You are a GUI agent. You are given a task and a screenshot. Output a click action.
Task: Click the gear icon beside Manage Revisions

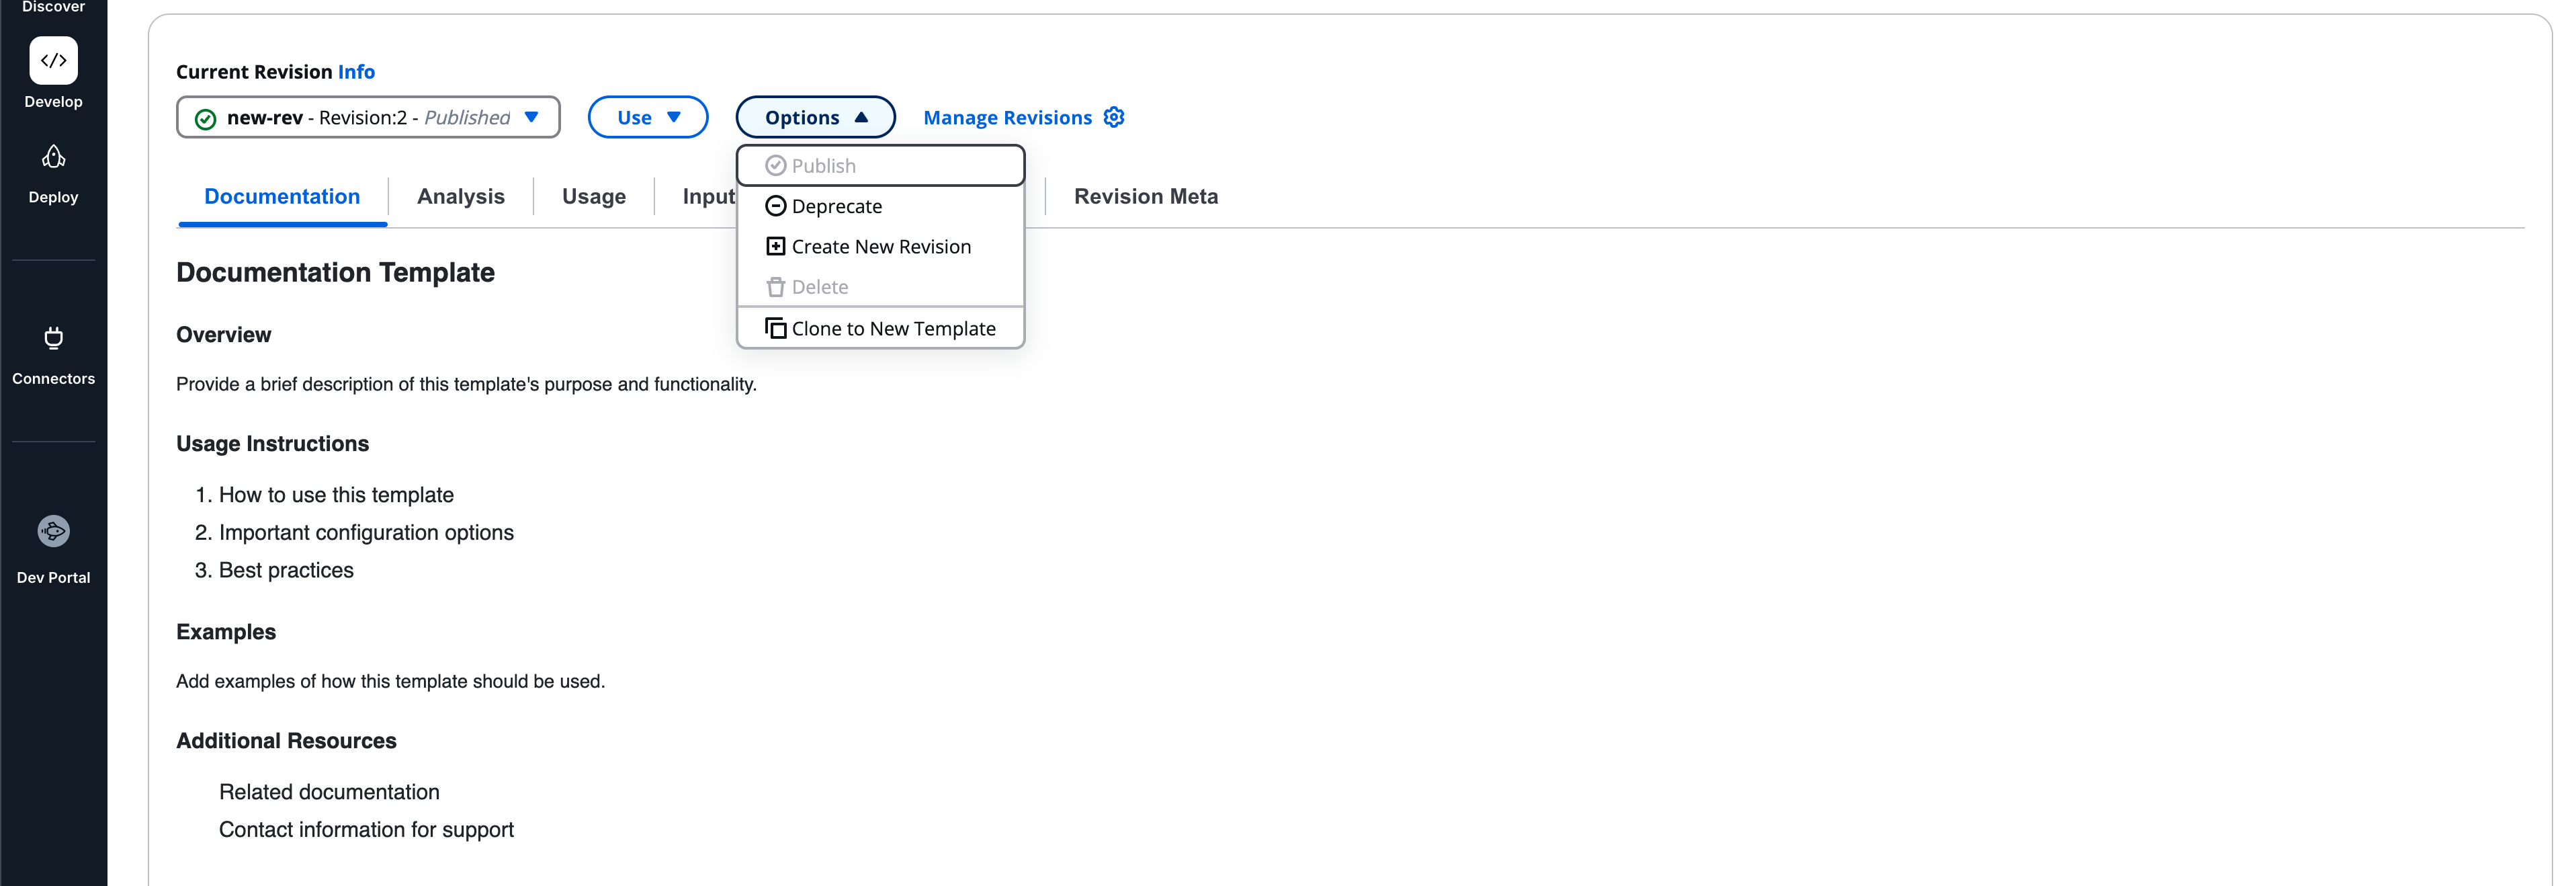coord(1114,117)
